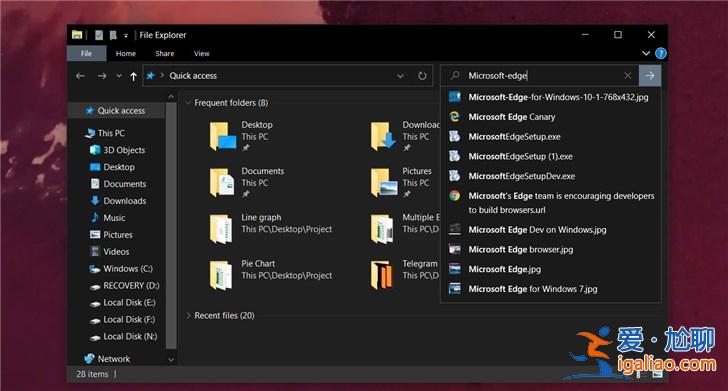The width and height of the screenshot is (728, 391).
Task: Select the Desktop folder icon in Frequent folders
Action: click(222, 136)
